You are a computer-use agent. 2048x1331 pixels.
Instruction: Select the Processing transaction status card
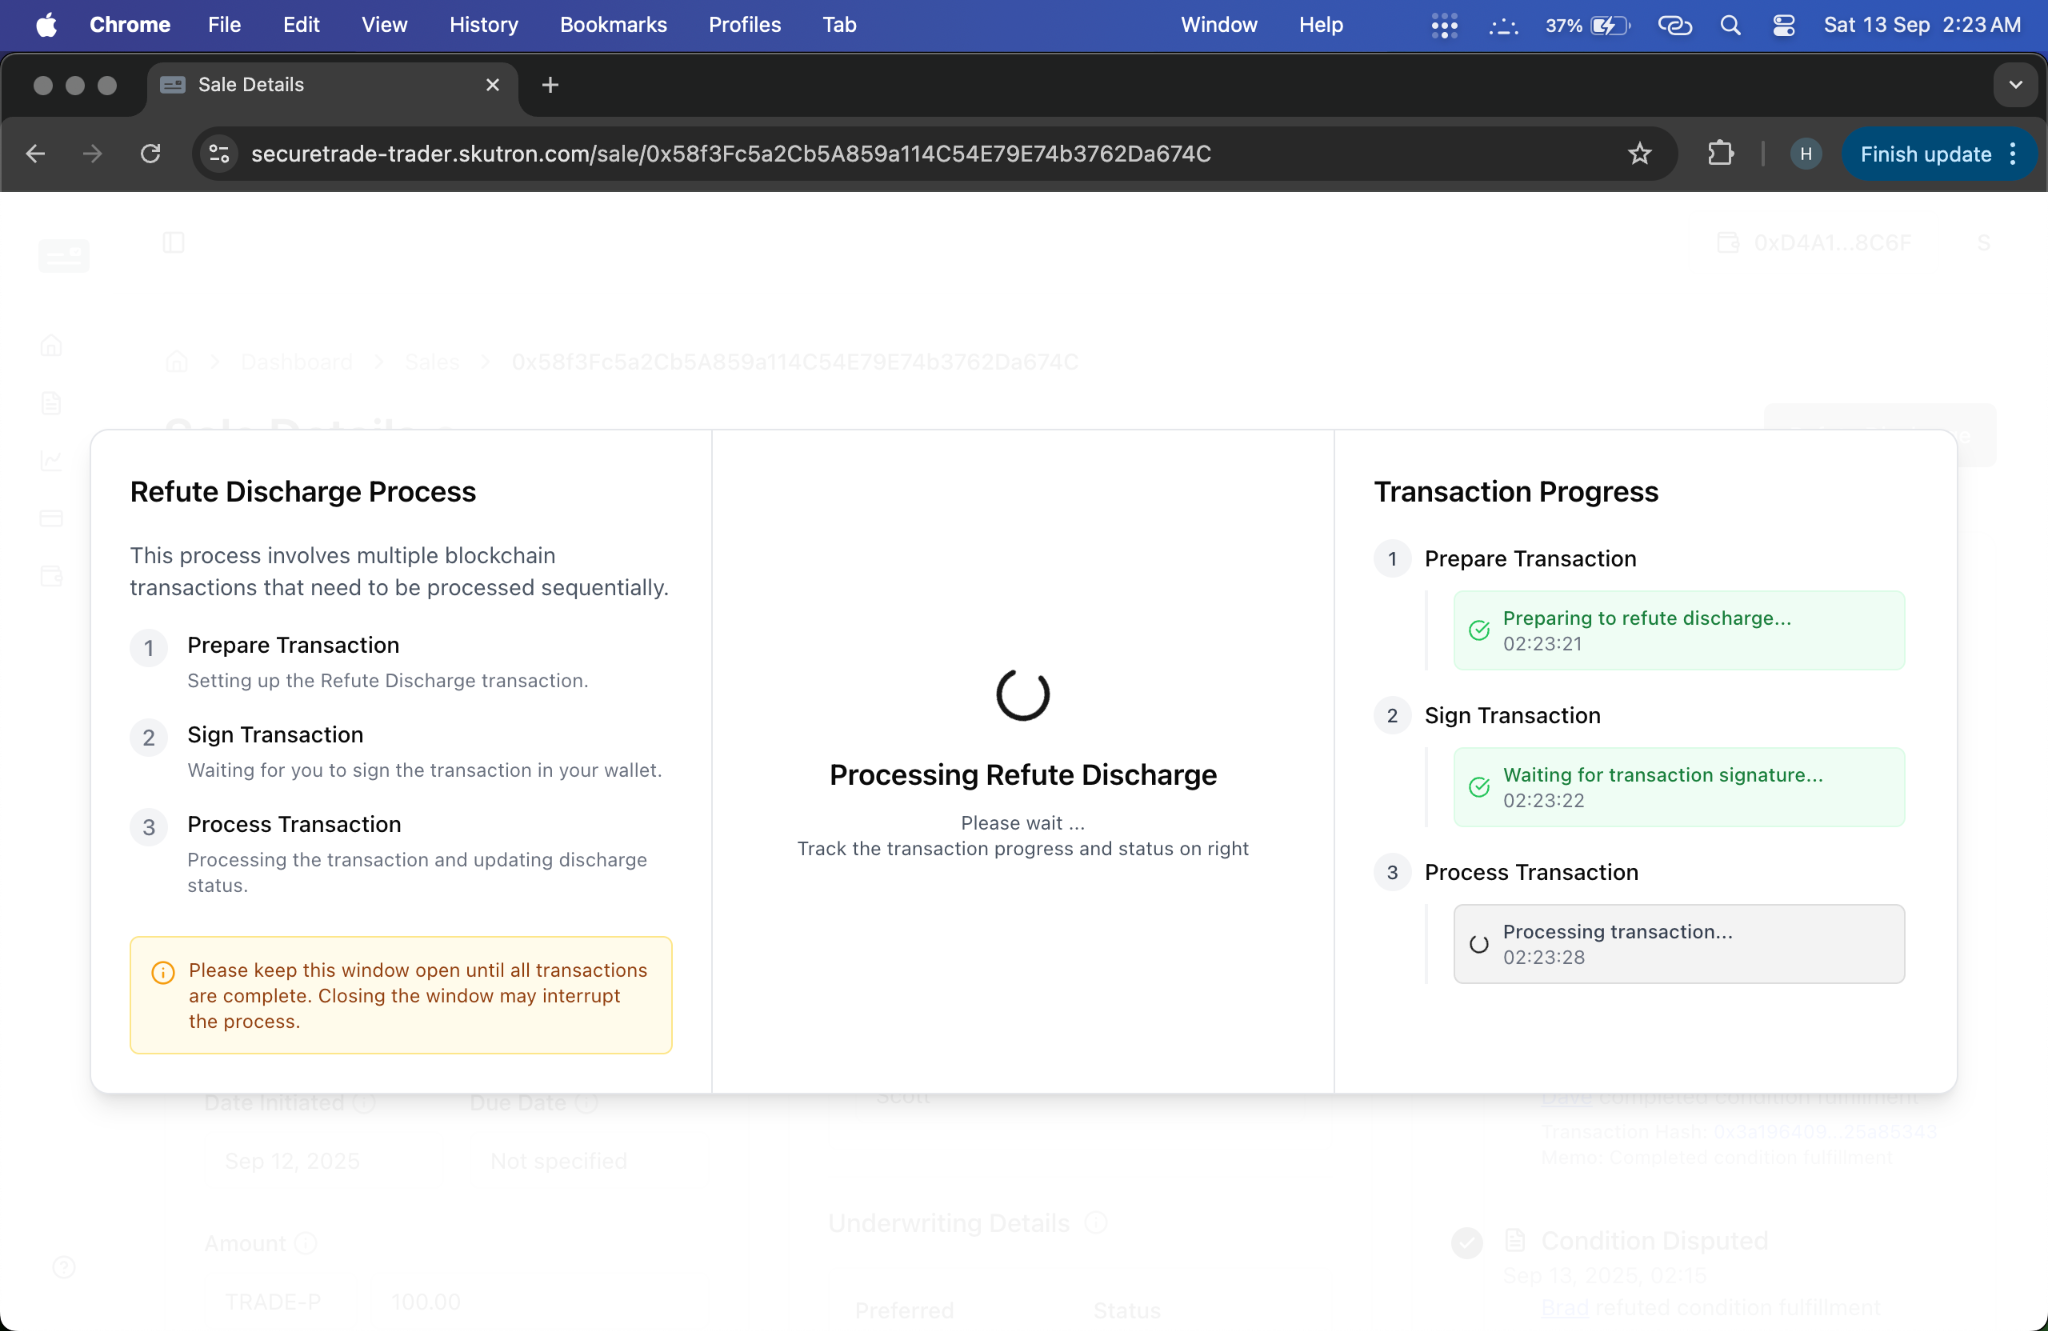point(1679,944)
